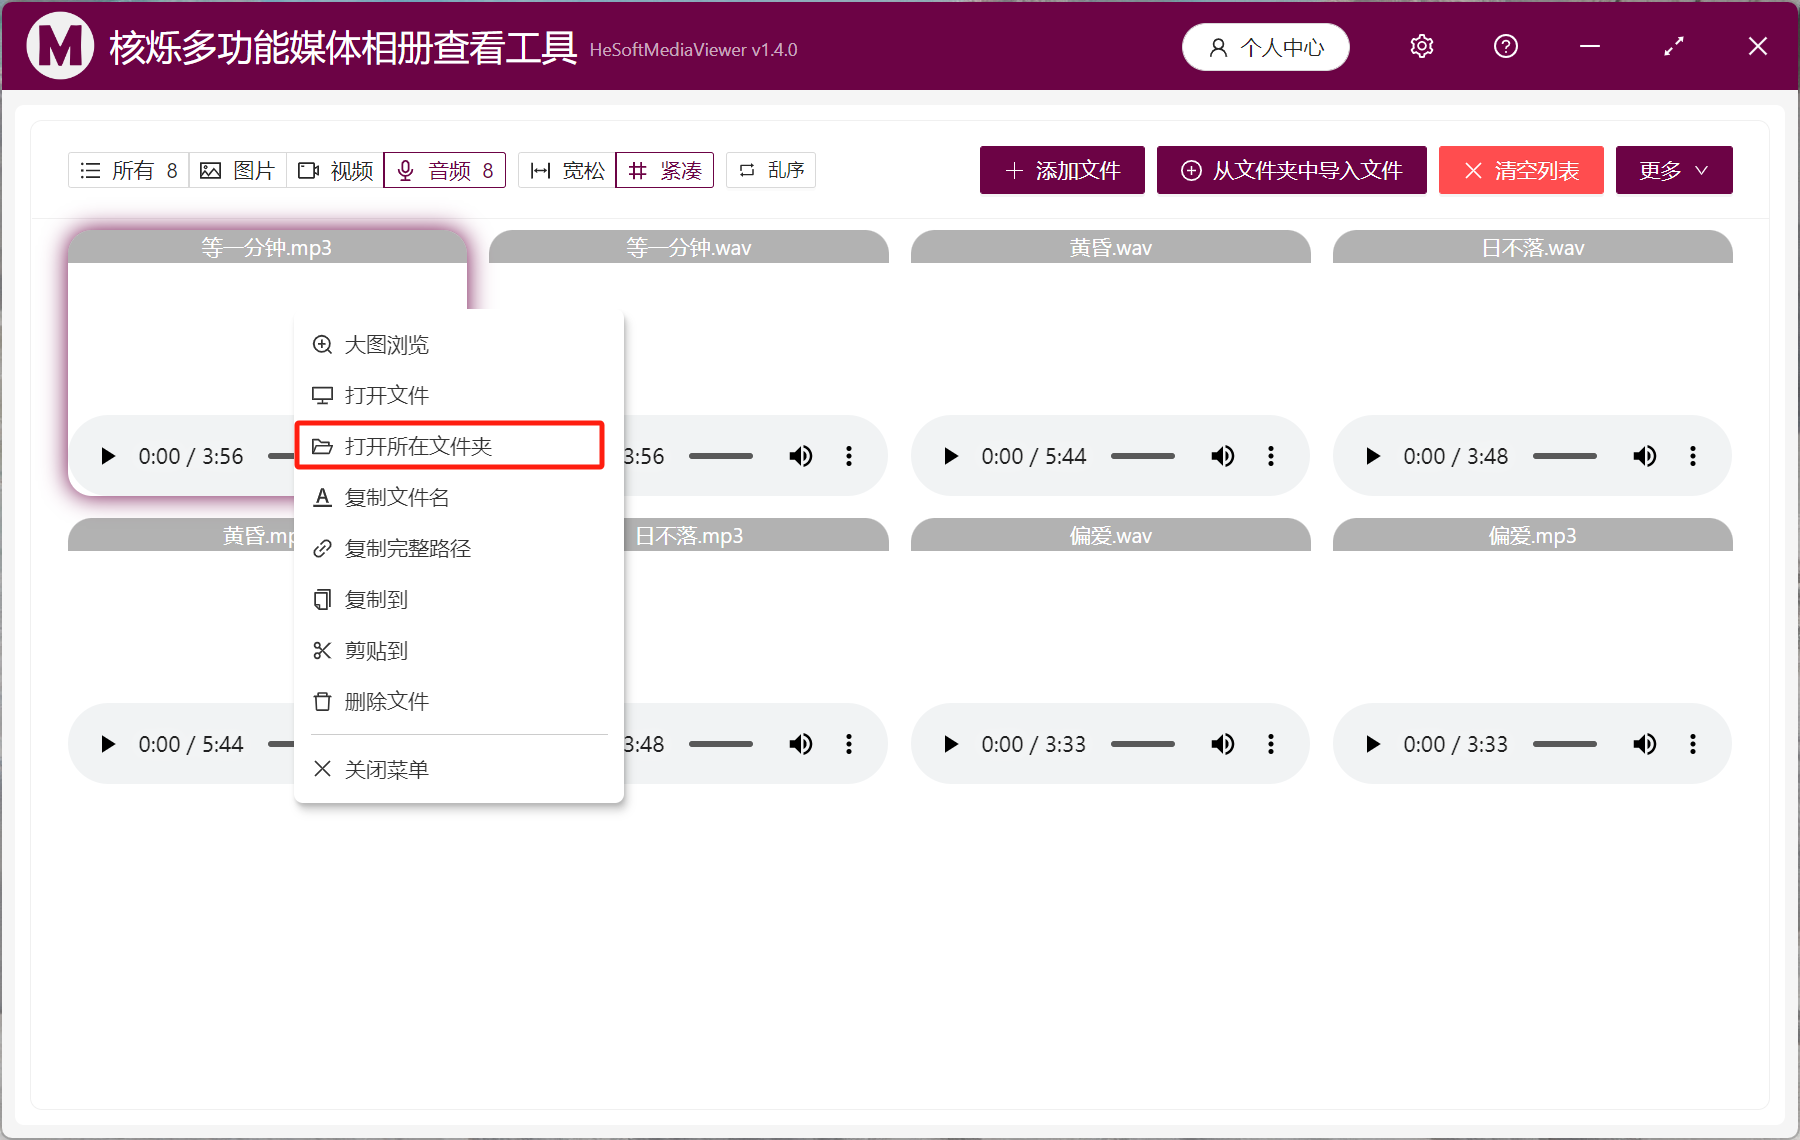Click the 清空列表 clear list button

(x=1520, y=170)
